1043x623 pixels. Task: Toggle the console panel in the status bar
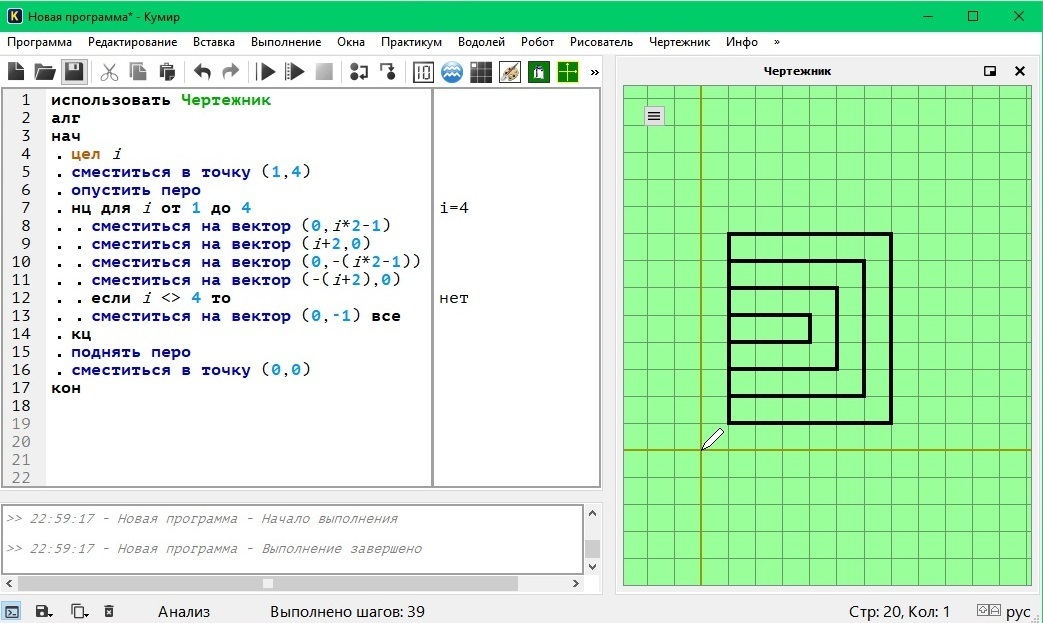[x=12, y=611]
